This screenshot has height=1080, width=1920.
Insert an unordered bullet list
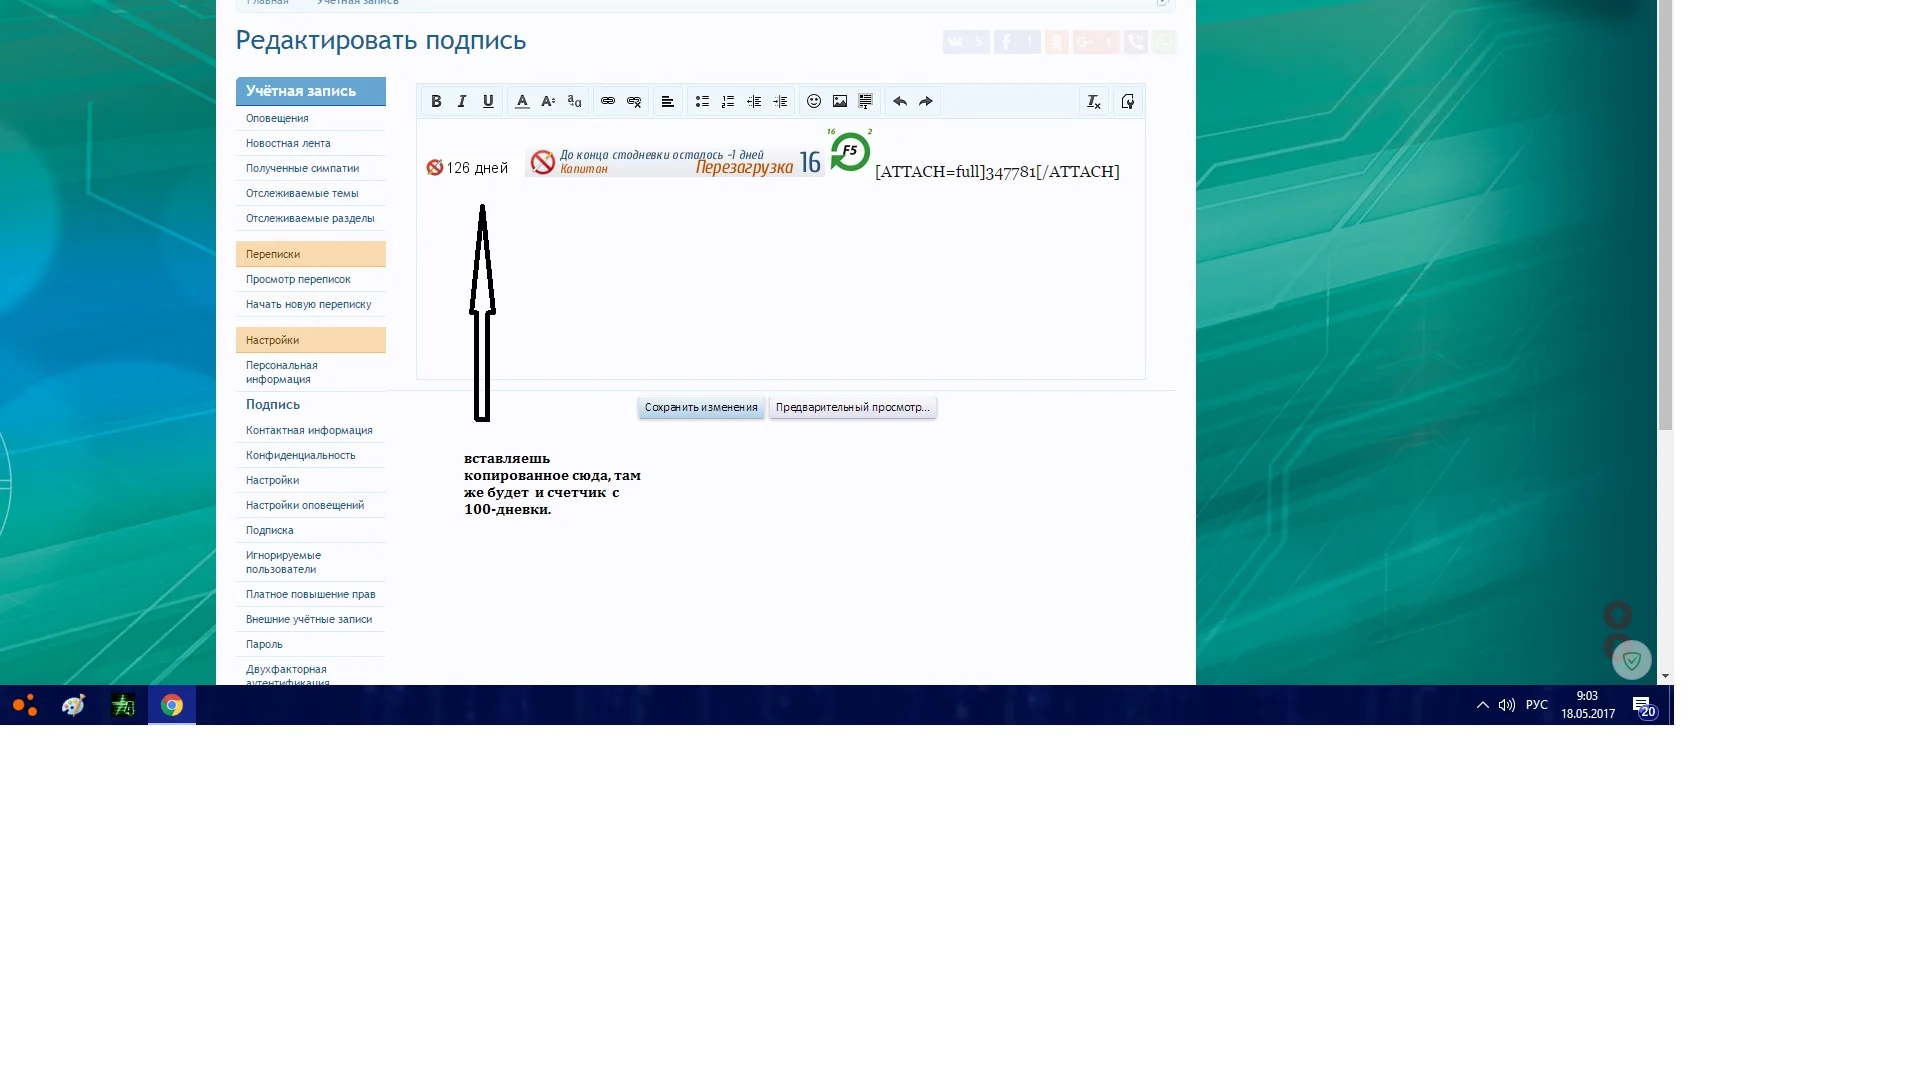[702, 101]
